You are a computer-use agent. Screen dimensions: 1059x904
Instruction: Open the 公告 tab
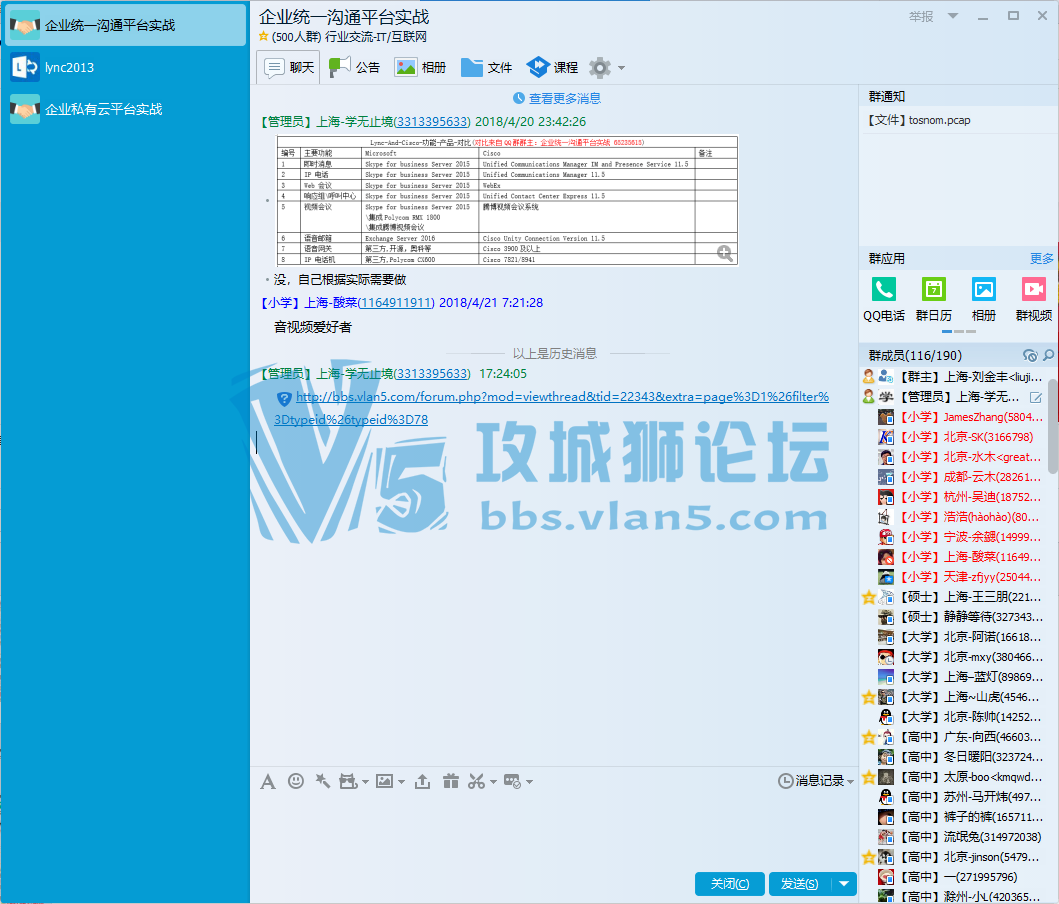coord(355,68)
